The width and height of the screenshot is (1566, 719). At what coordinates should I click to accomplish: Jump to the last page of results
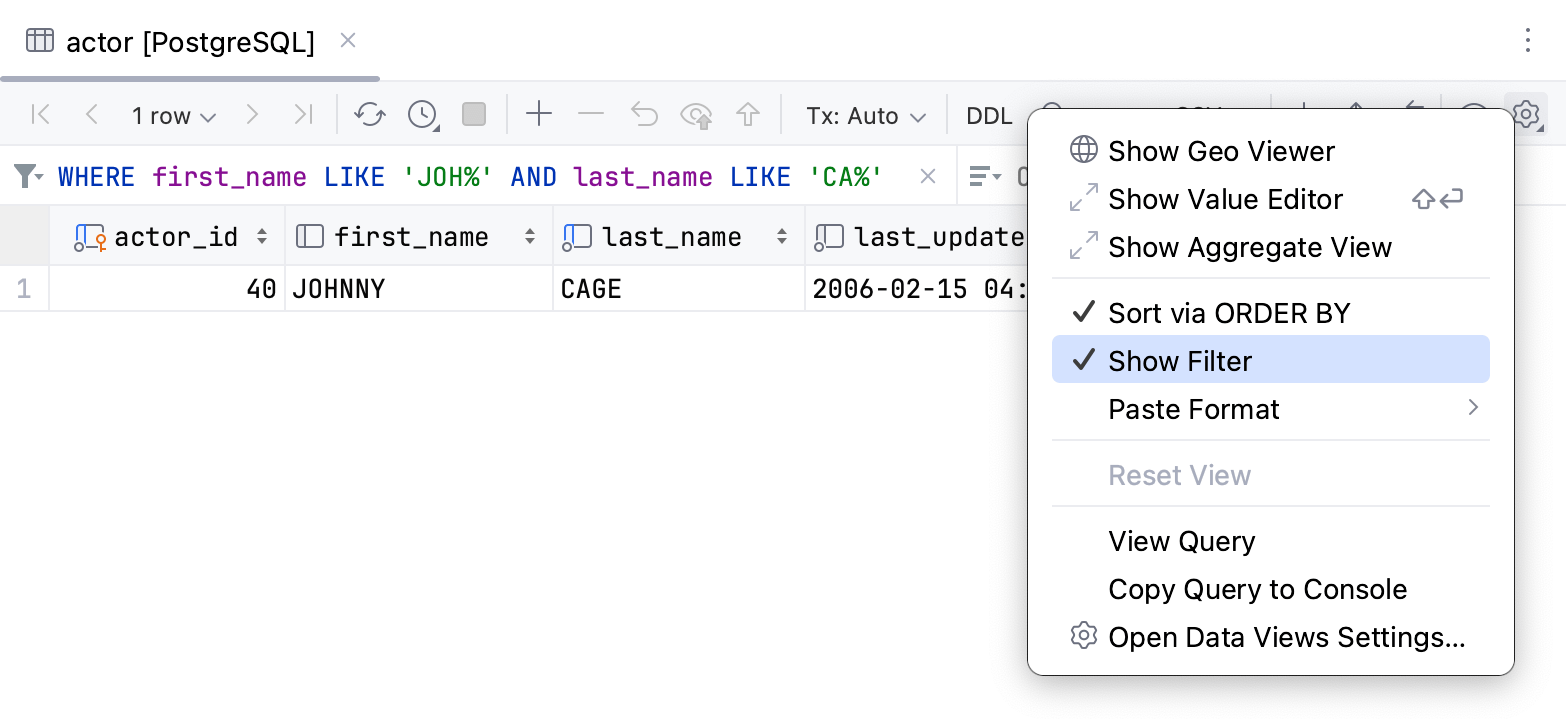[304, 114]
